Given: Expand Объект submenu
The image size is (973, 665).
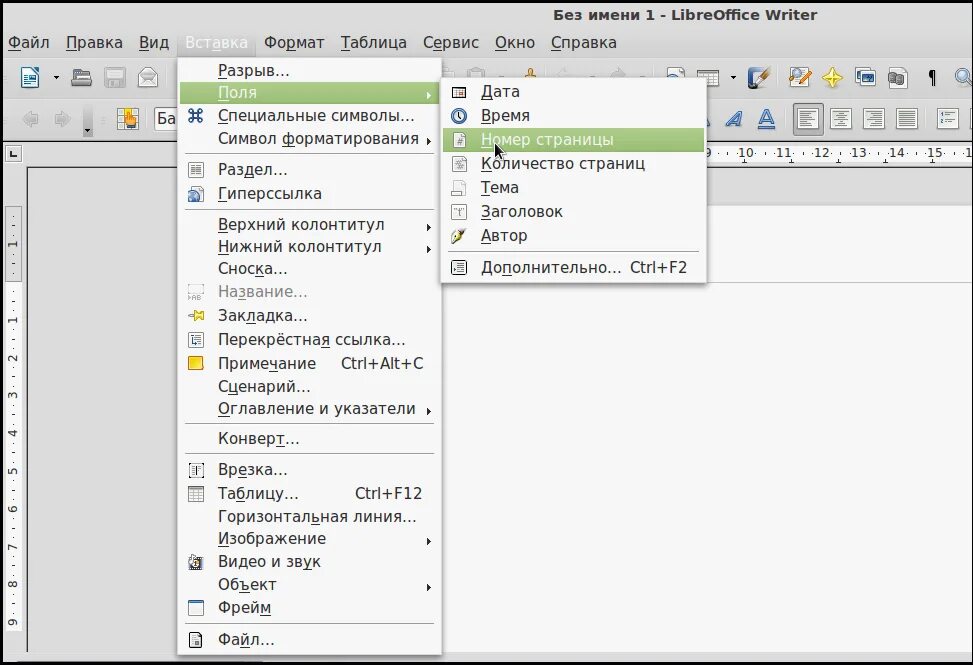Looking at the screenshot, I should (309, 585).
